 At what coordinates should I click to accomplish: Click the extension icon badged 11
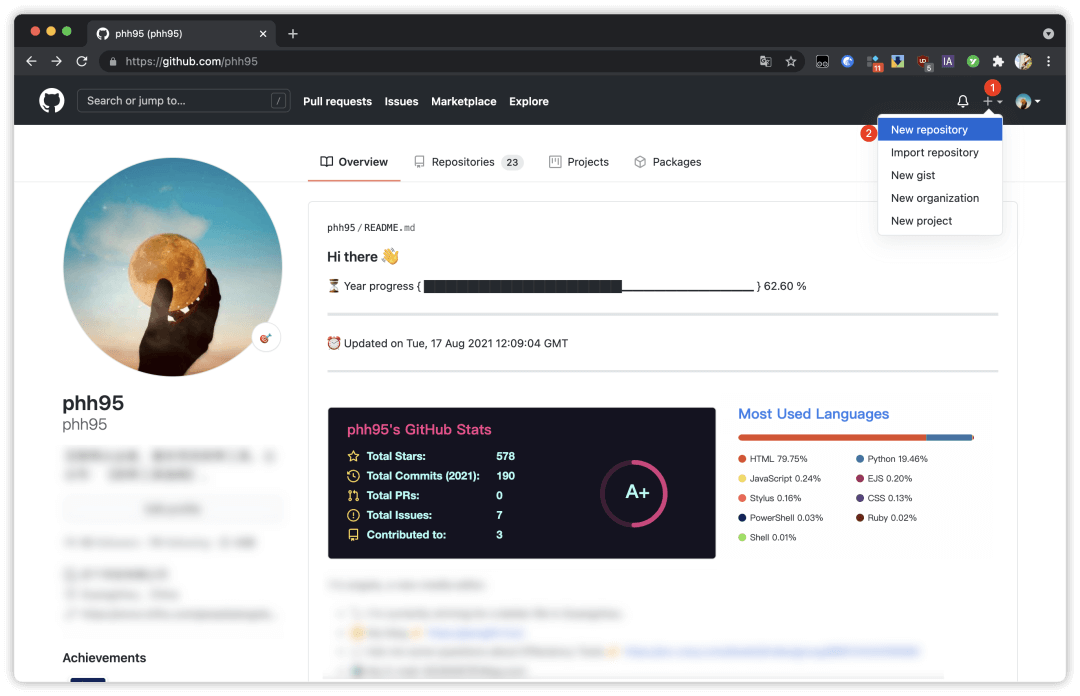874,63
